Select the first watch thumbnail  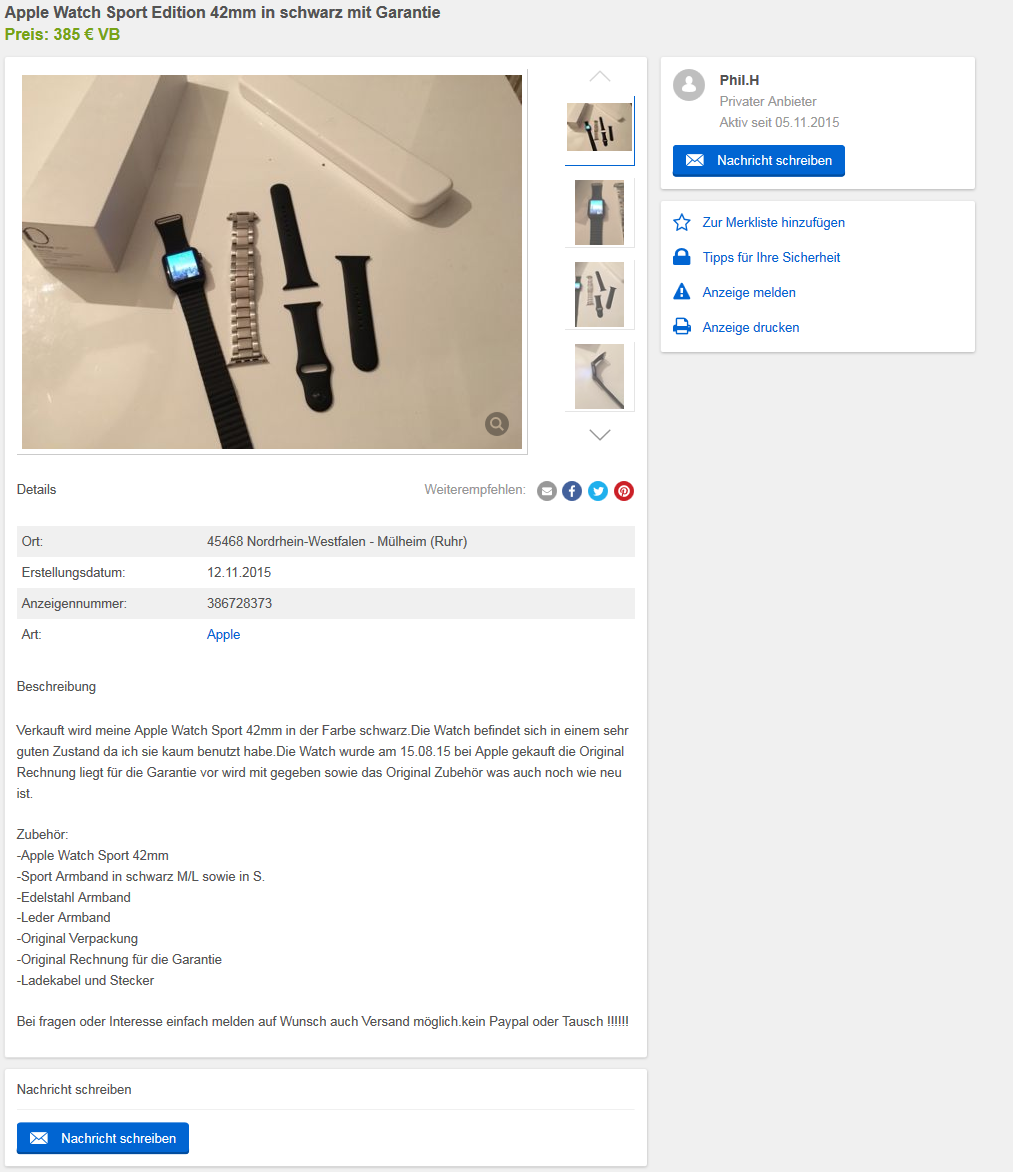coord(600,127)
